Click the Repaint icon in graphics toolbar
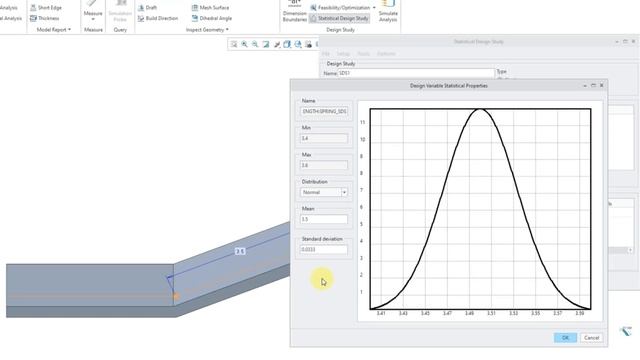640x360 pixels. point(266,44)
